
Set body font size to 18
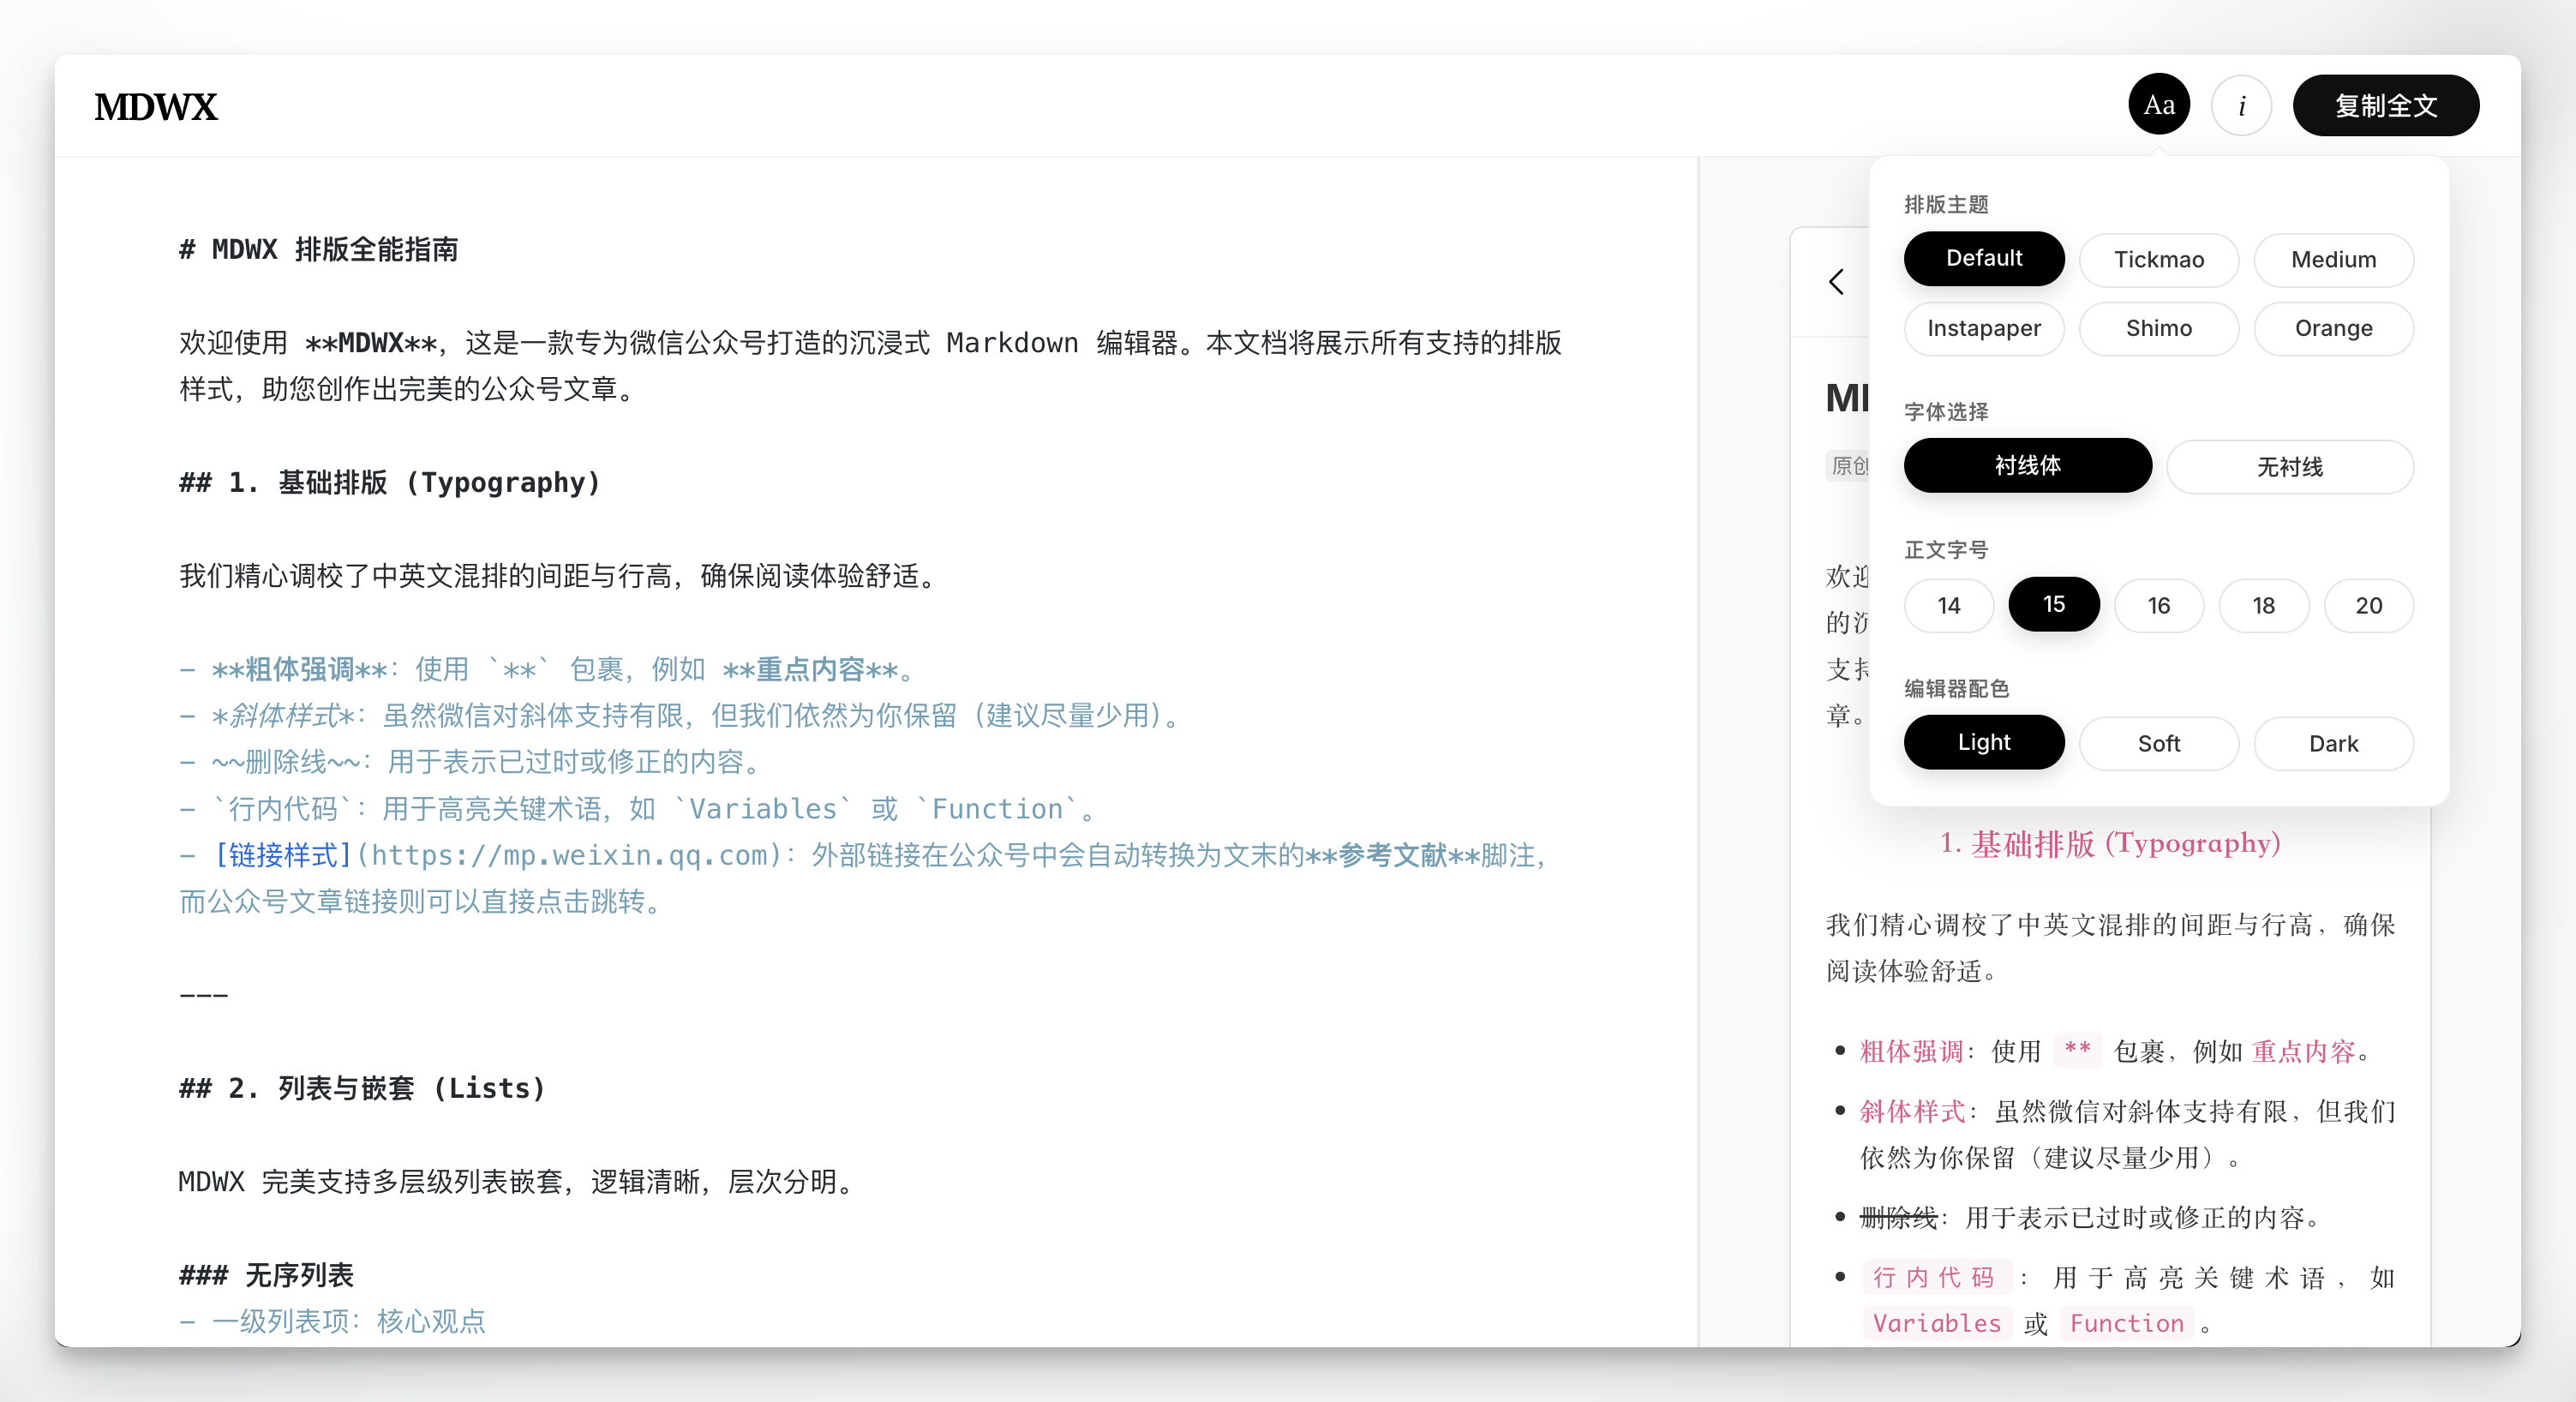(x=2263, y=605)
